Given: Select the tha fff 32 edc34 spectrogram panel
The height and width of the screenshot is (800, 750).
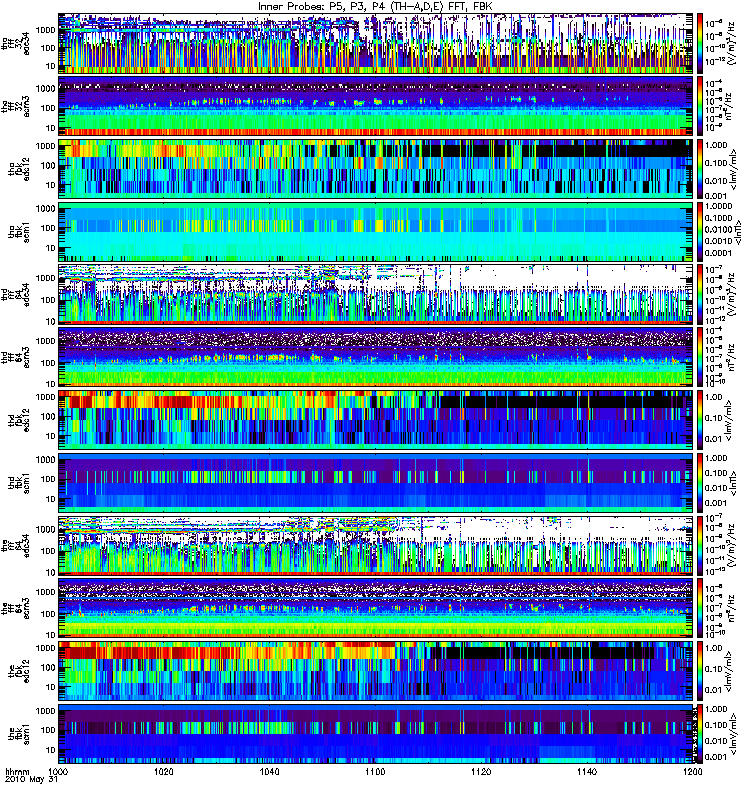Looking at the screenshot, I should [x=376, y=43].
